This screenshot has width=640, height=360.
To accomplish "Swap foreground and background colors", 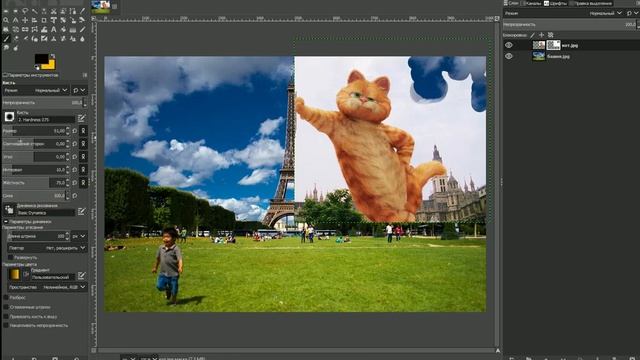I will [x=53, y=56].
